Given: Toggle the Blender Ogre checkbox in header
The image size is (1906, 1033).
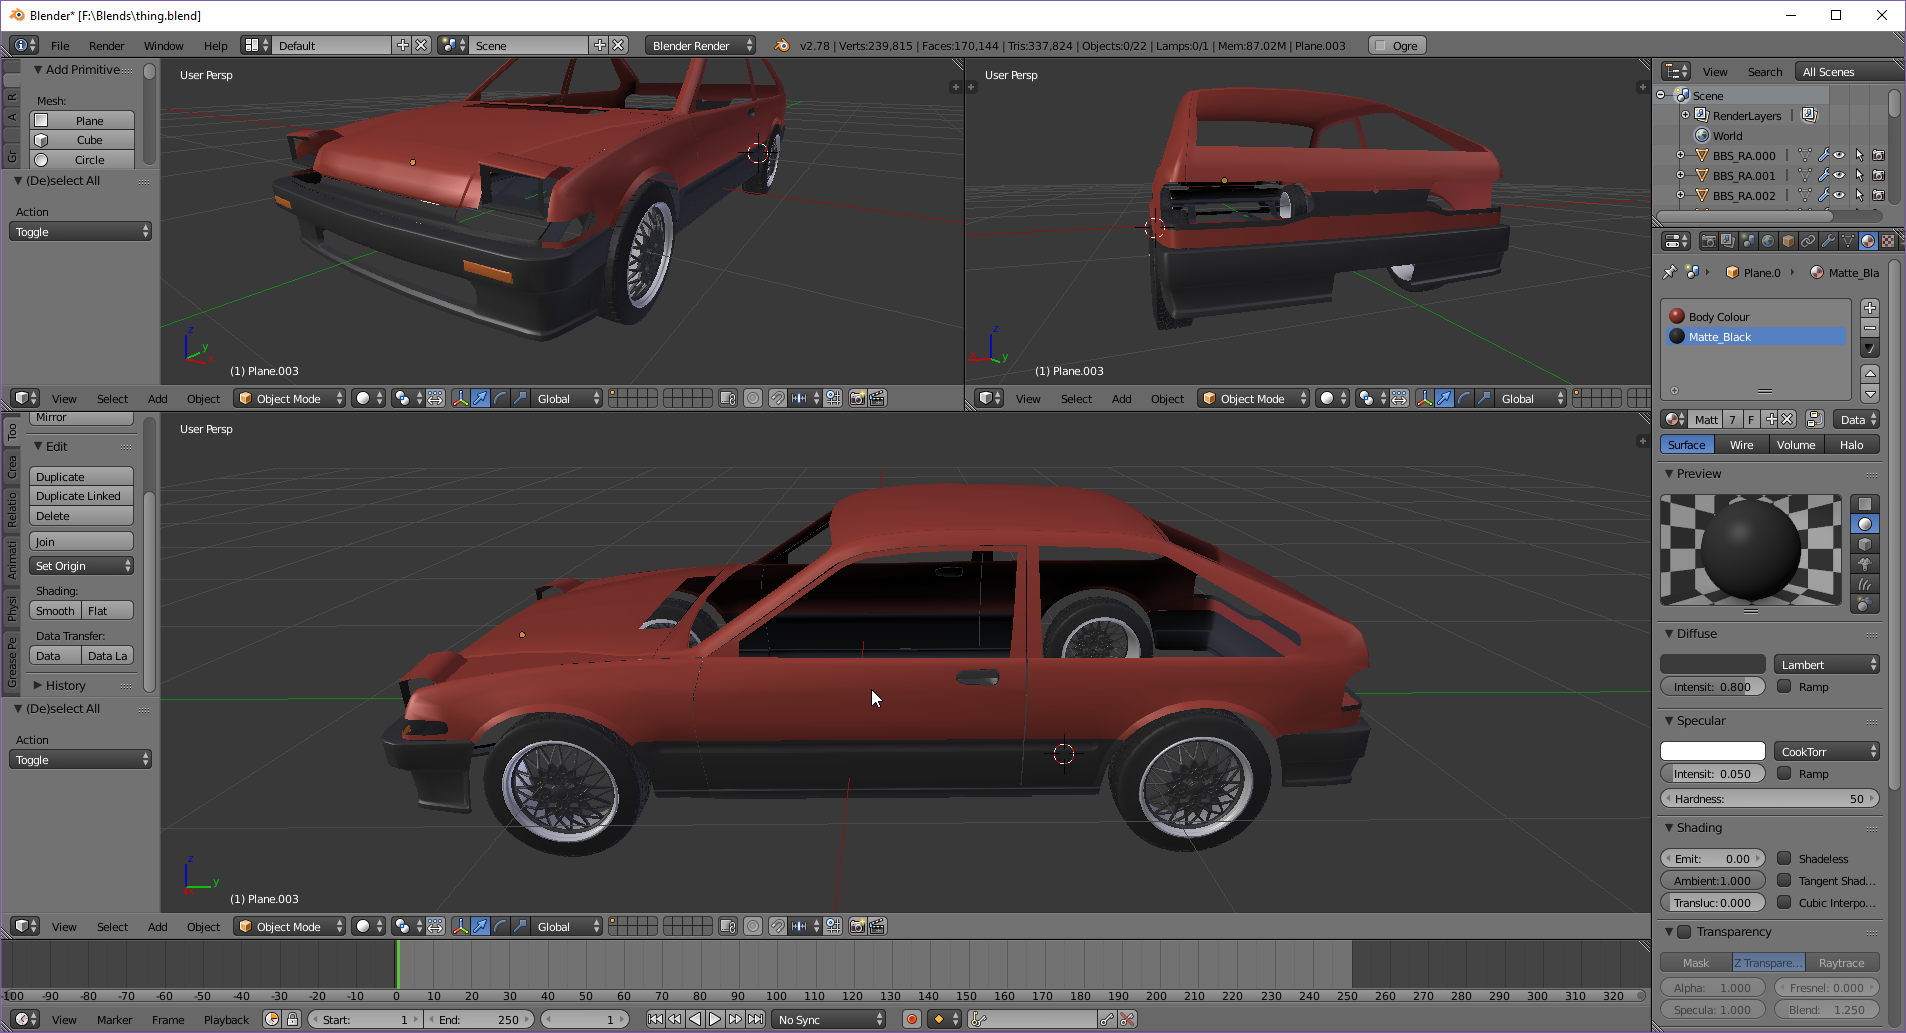Looking at the screenshot, I should point(1381,46).
